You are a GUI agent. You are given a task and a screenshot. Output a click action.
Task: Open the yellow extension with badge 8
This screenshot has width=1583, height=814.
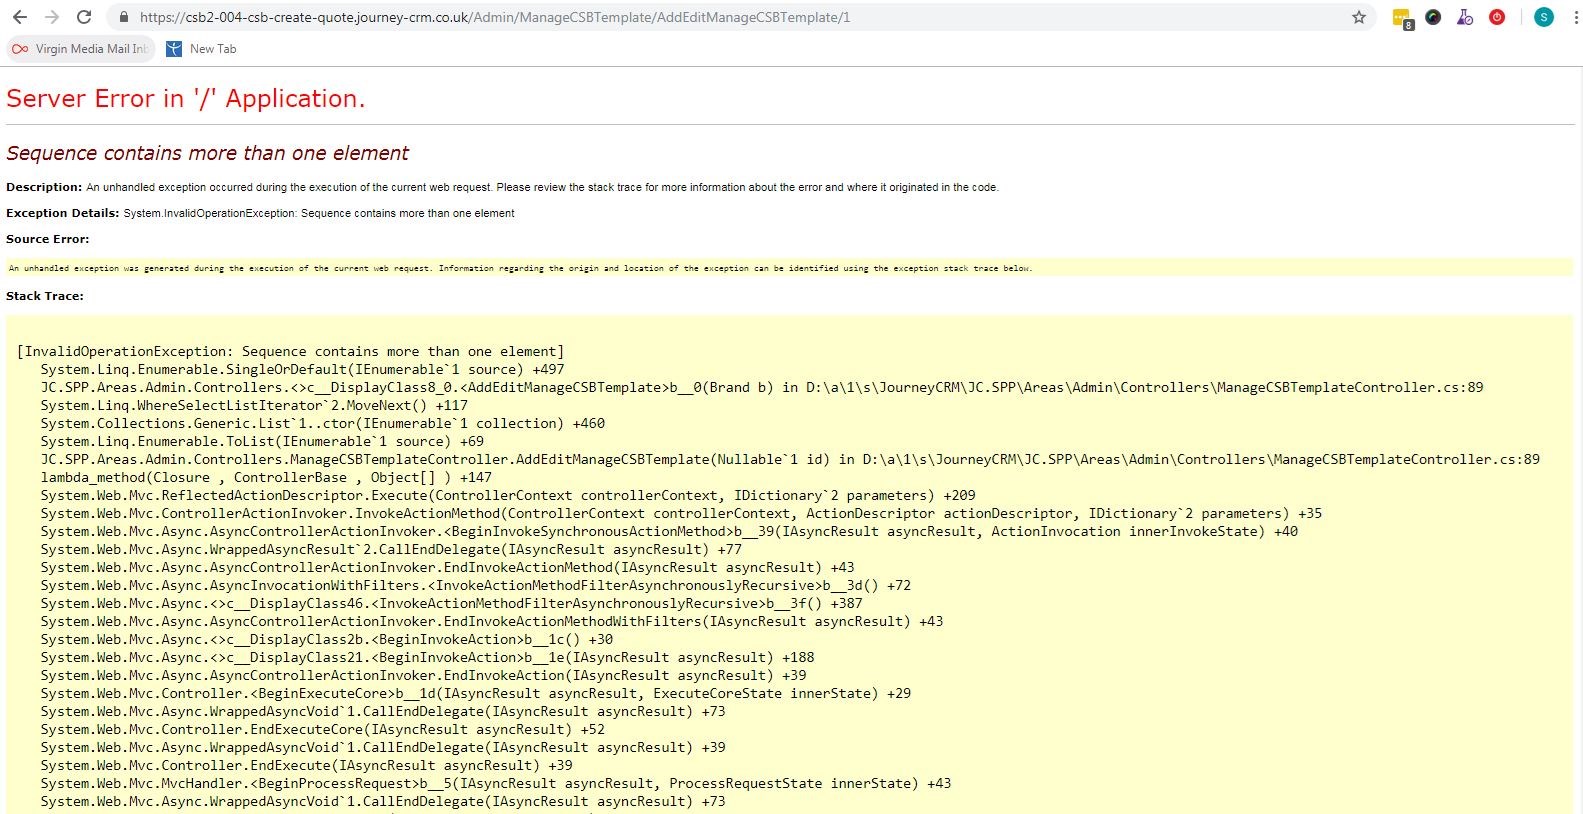coord(1402,18)
